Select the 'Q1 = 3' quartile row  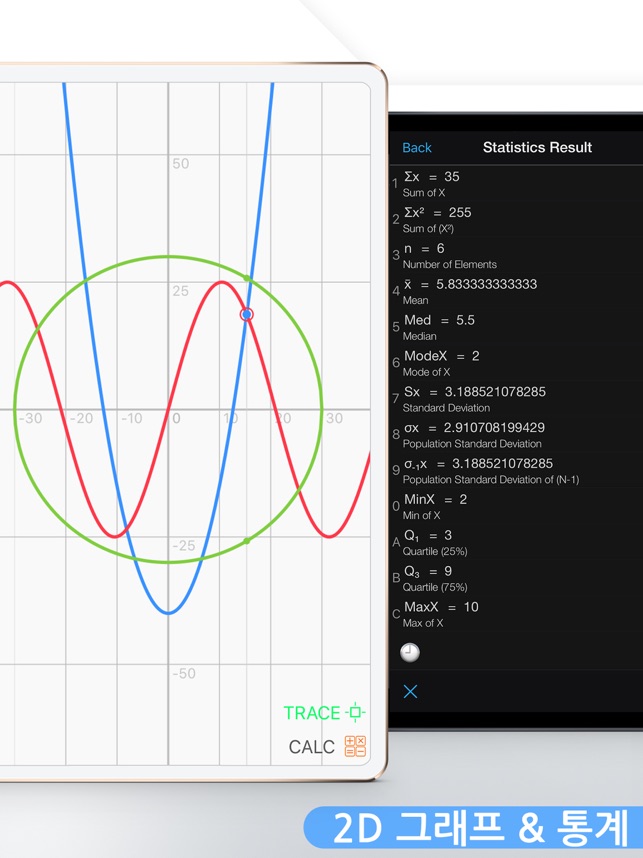click(x=516, y=542)
